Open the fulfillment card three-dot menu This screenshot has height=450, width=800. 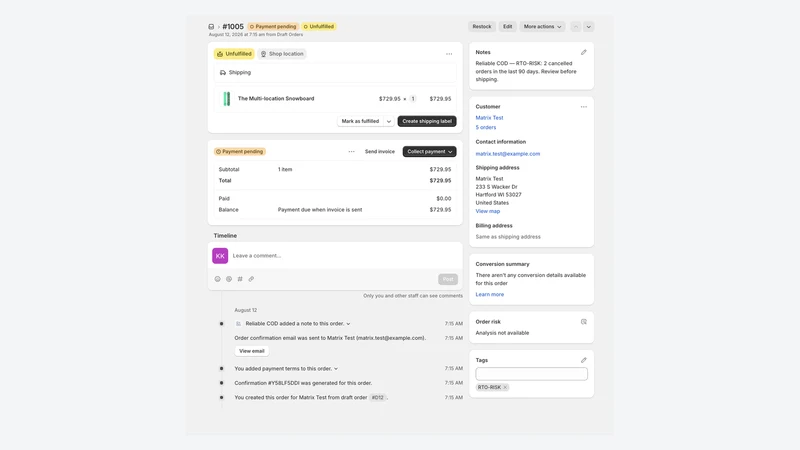coord(449,54)
